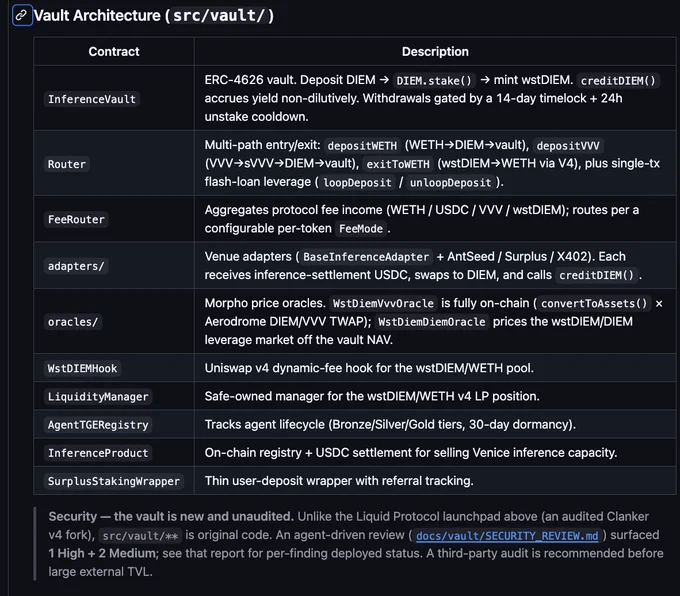
Task: Click the Vault Architecture heading
Action: point(154,16)
